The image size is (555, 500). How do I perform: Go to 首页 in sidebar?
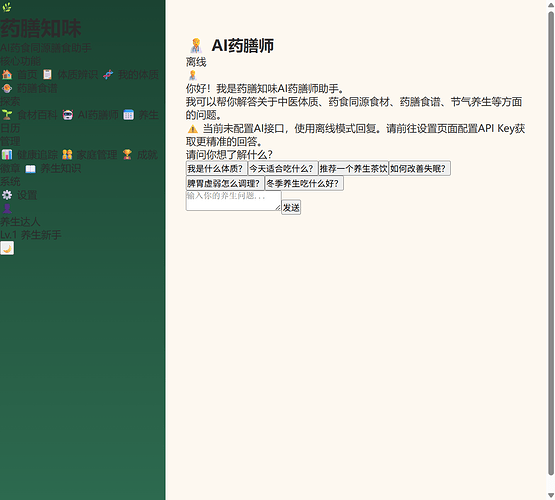(27, 75)
